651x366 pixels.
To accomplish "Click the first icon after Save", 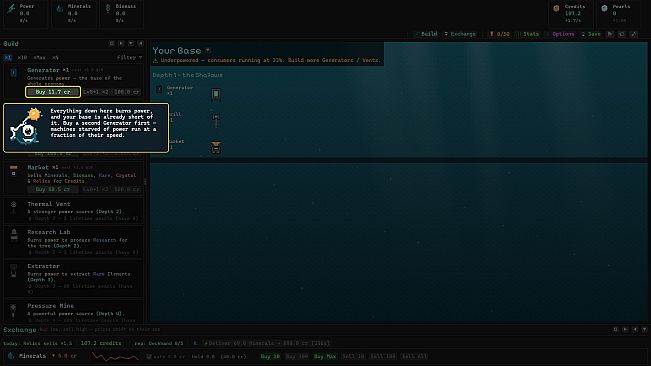I will (610, 34).
